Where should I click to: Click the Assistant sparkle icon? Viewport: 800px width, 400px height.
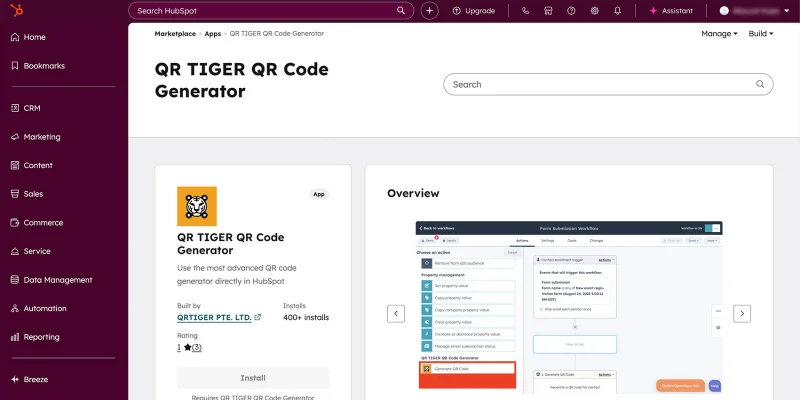pos(653,11)
